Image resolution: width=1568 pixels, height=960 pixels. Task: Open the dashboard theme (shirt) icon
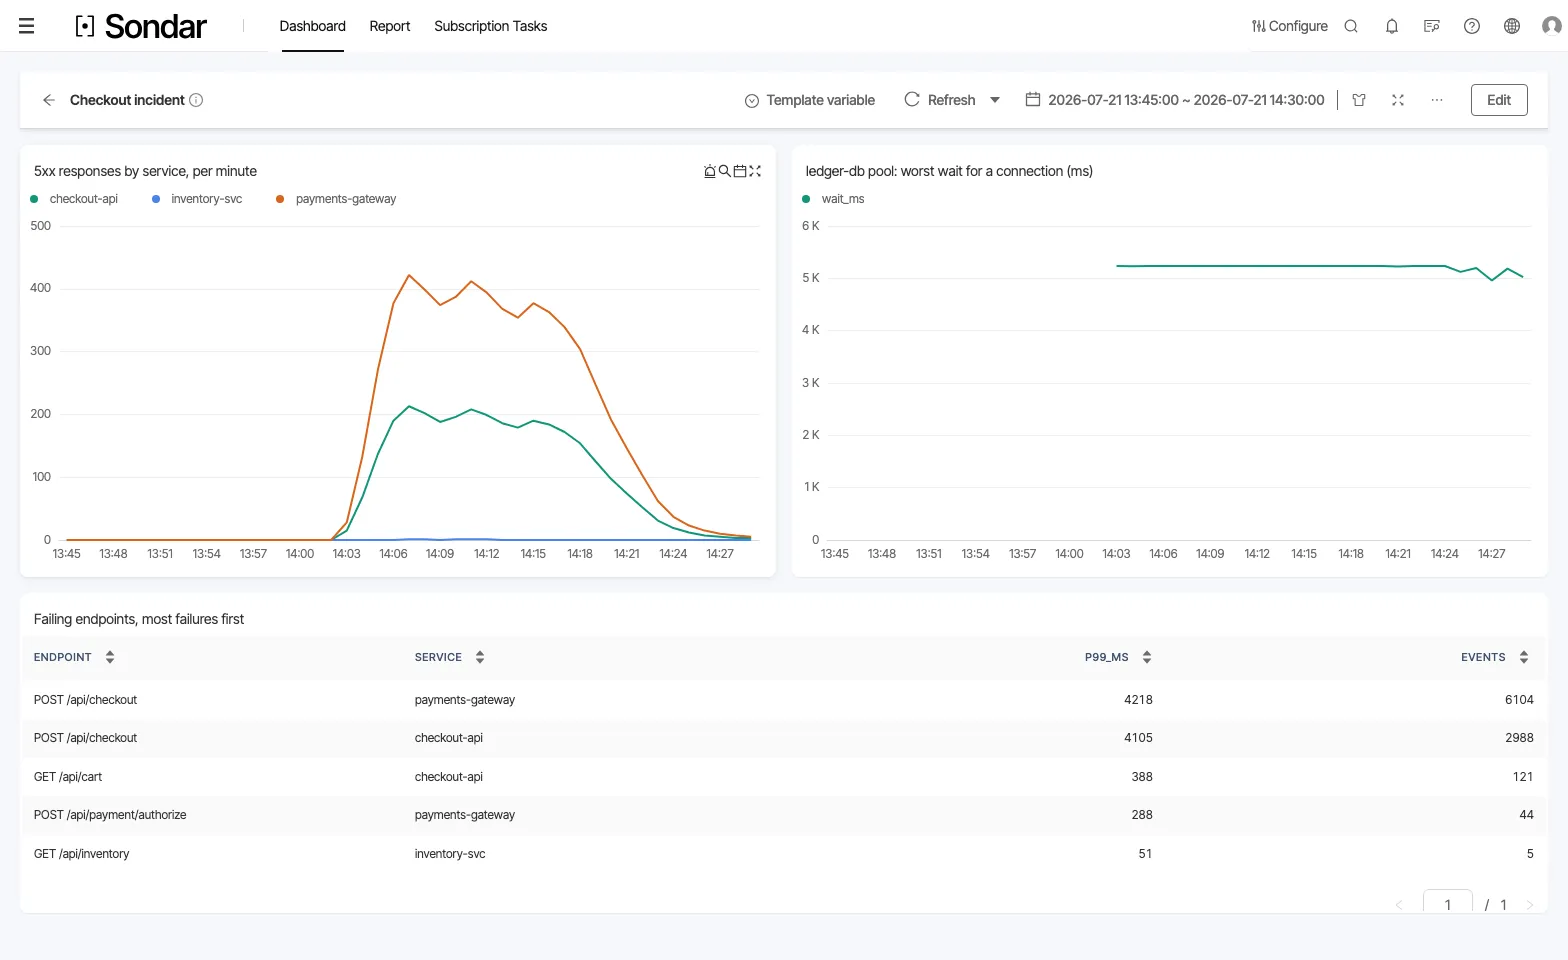point(1359,100)
